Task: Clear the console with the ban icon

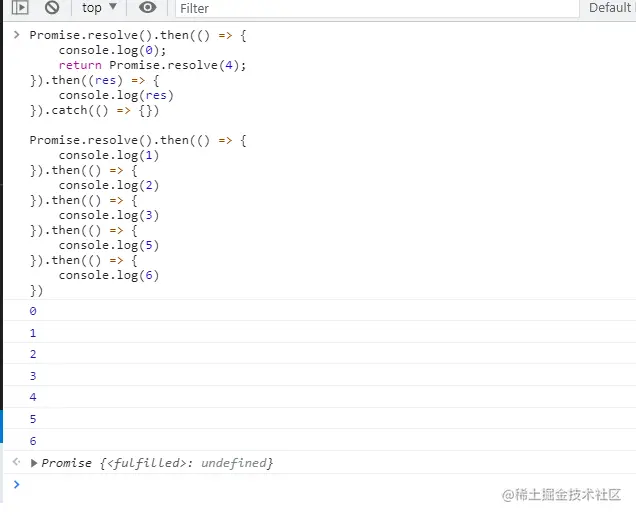Action: (x=52, y=7)
